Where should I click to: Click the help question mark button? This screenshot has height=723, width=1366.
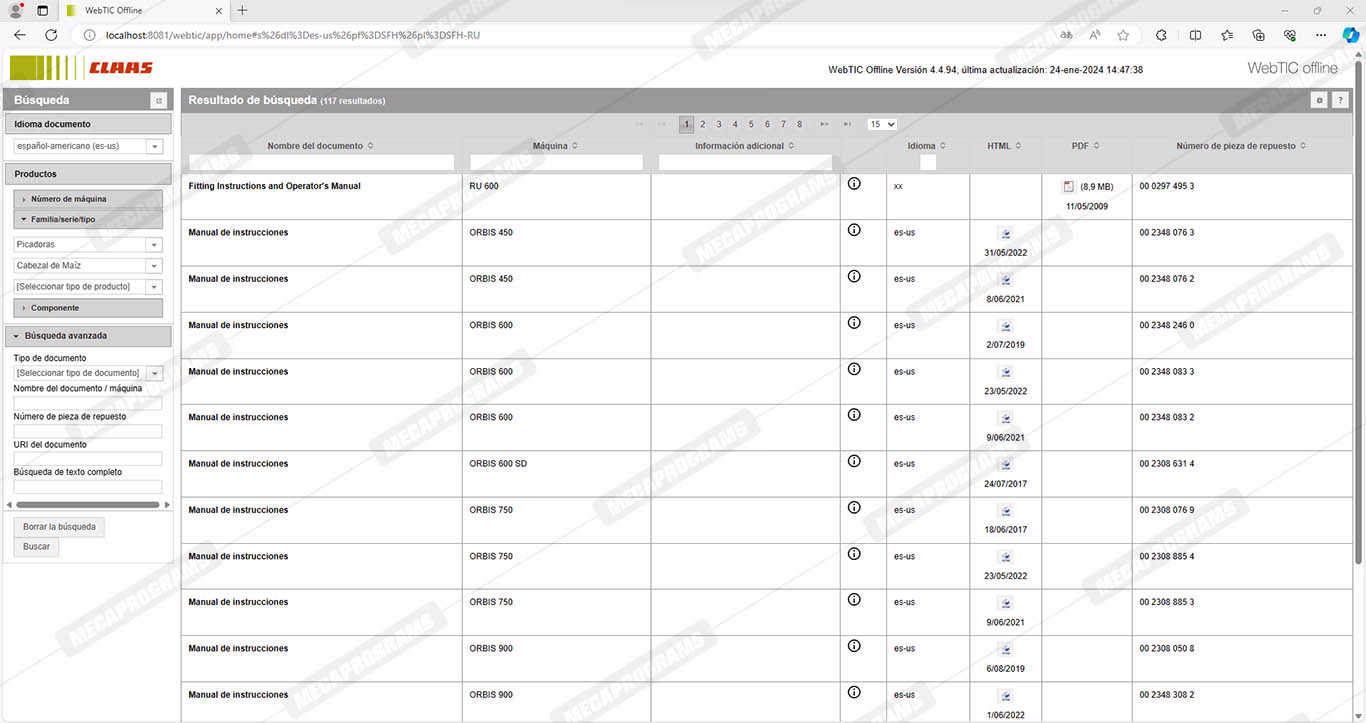pyautogui.click(x=1340, y=100)
